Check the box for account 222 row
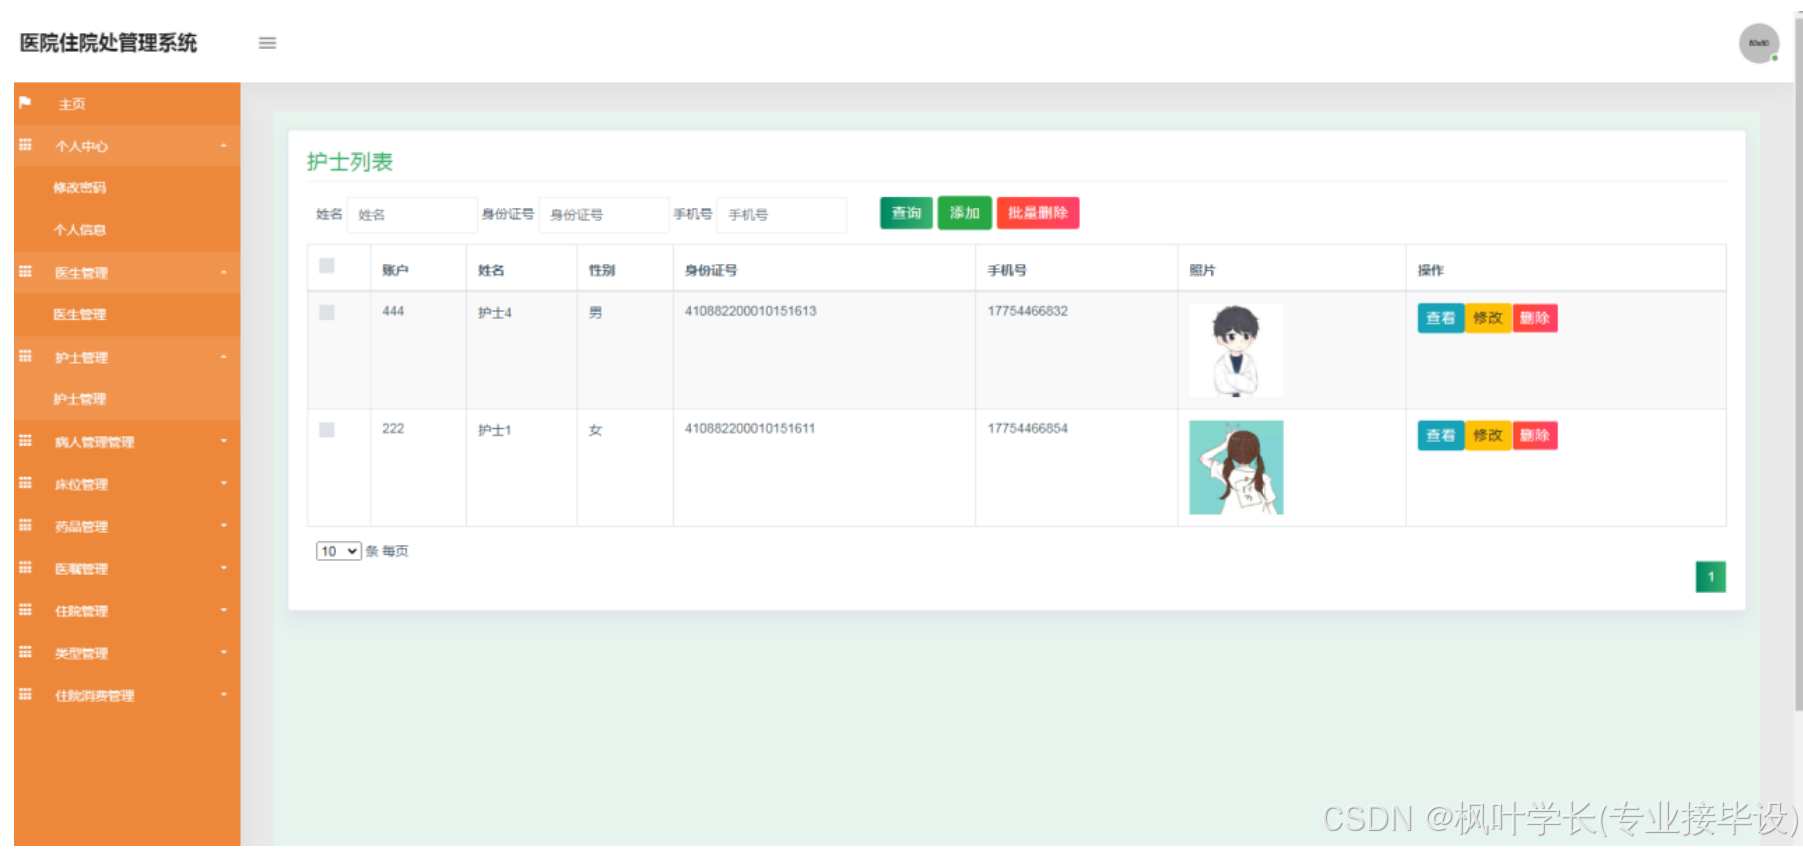 pyautogui.click(x=326, y=430)
